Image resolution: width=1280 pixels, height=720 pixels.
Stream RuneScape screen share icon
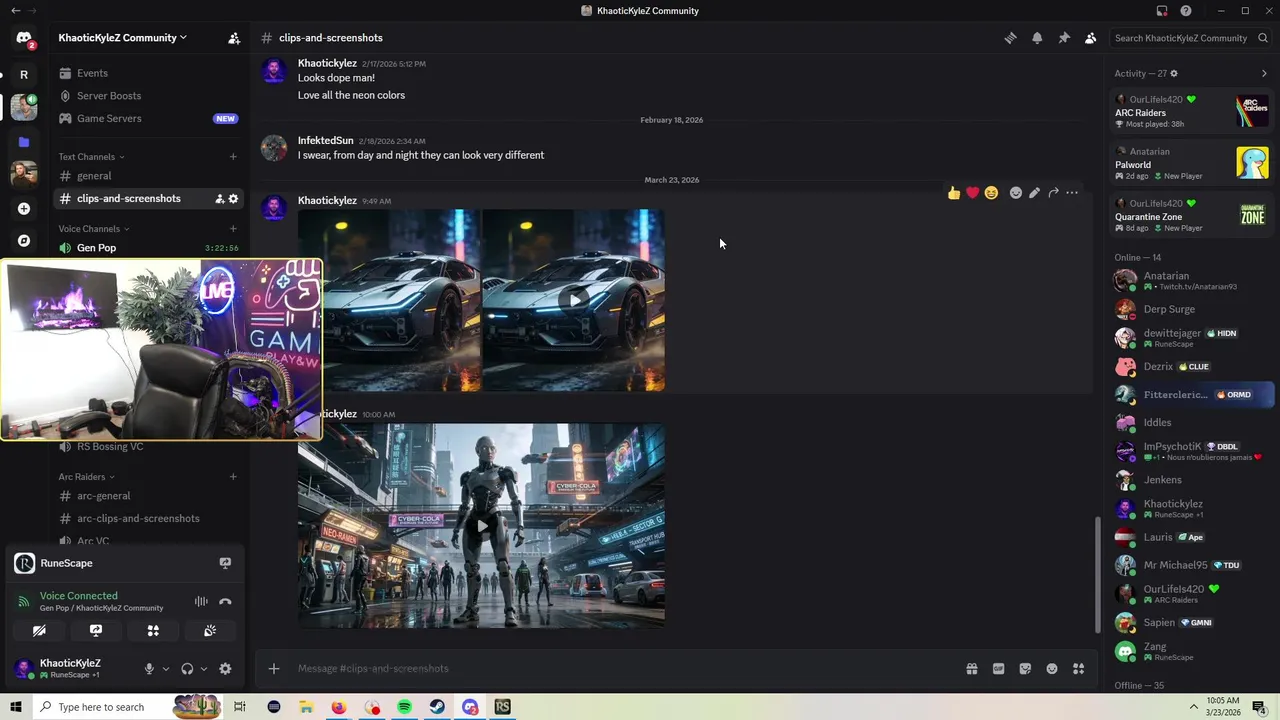point(225,563)
